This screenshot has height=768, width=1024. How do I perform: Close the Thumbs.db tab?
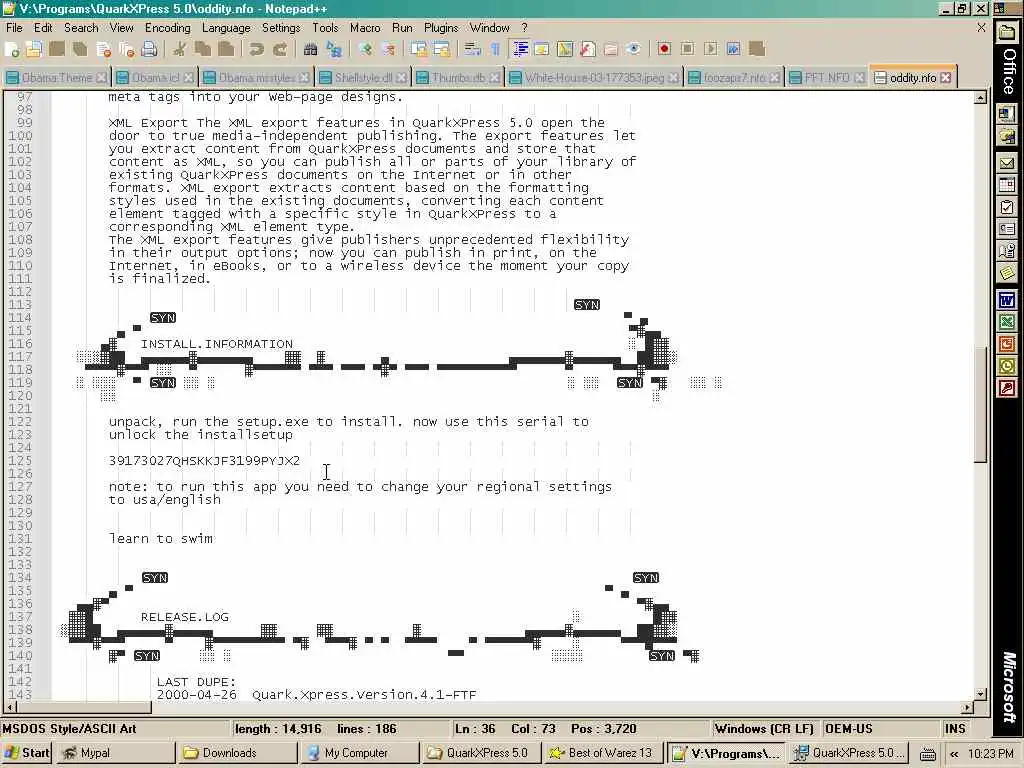pos(494,78)
